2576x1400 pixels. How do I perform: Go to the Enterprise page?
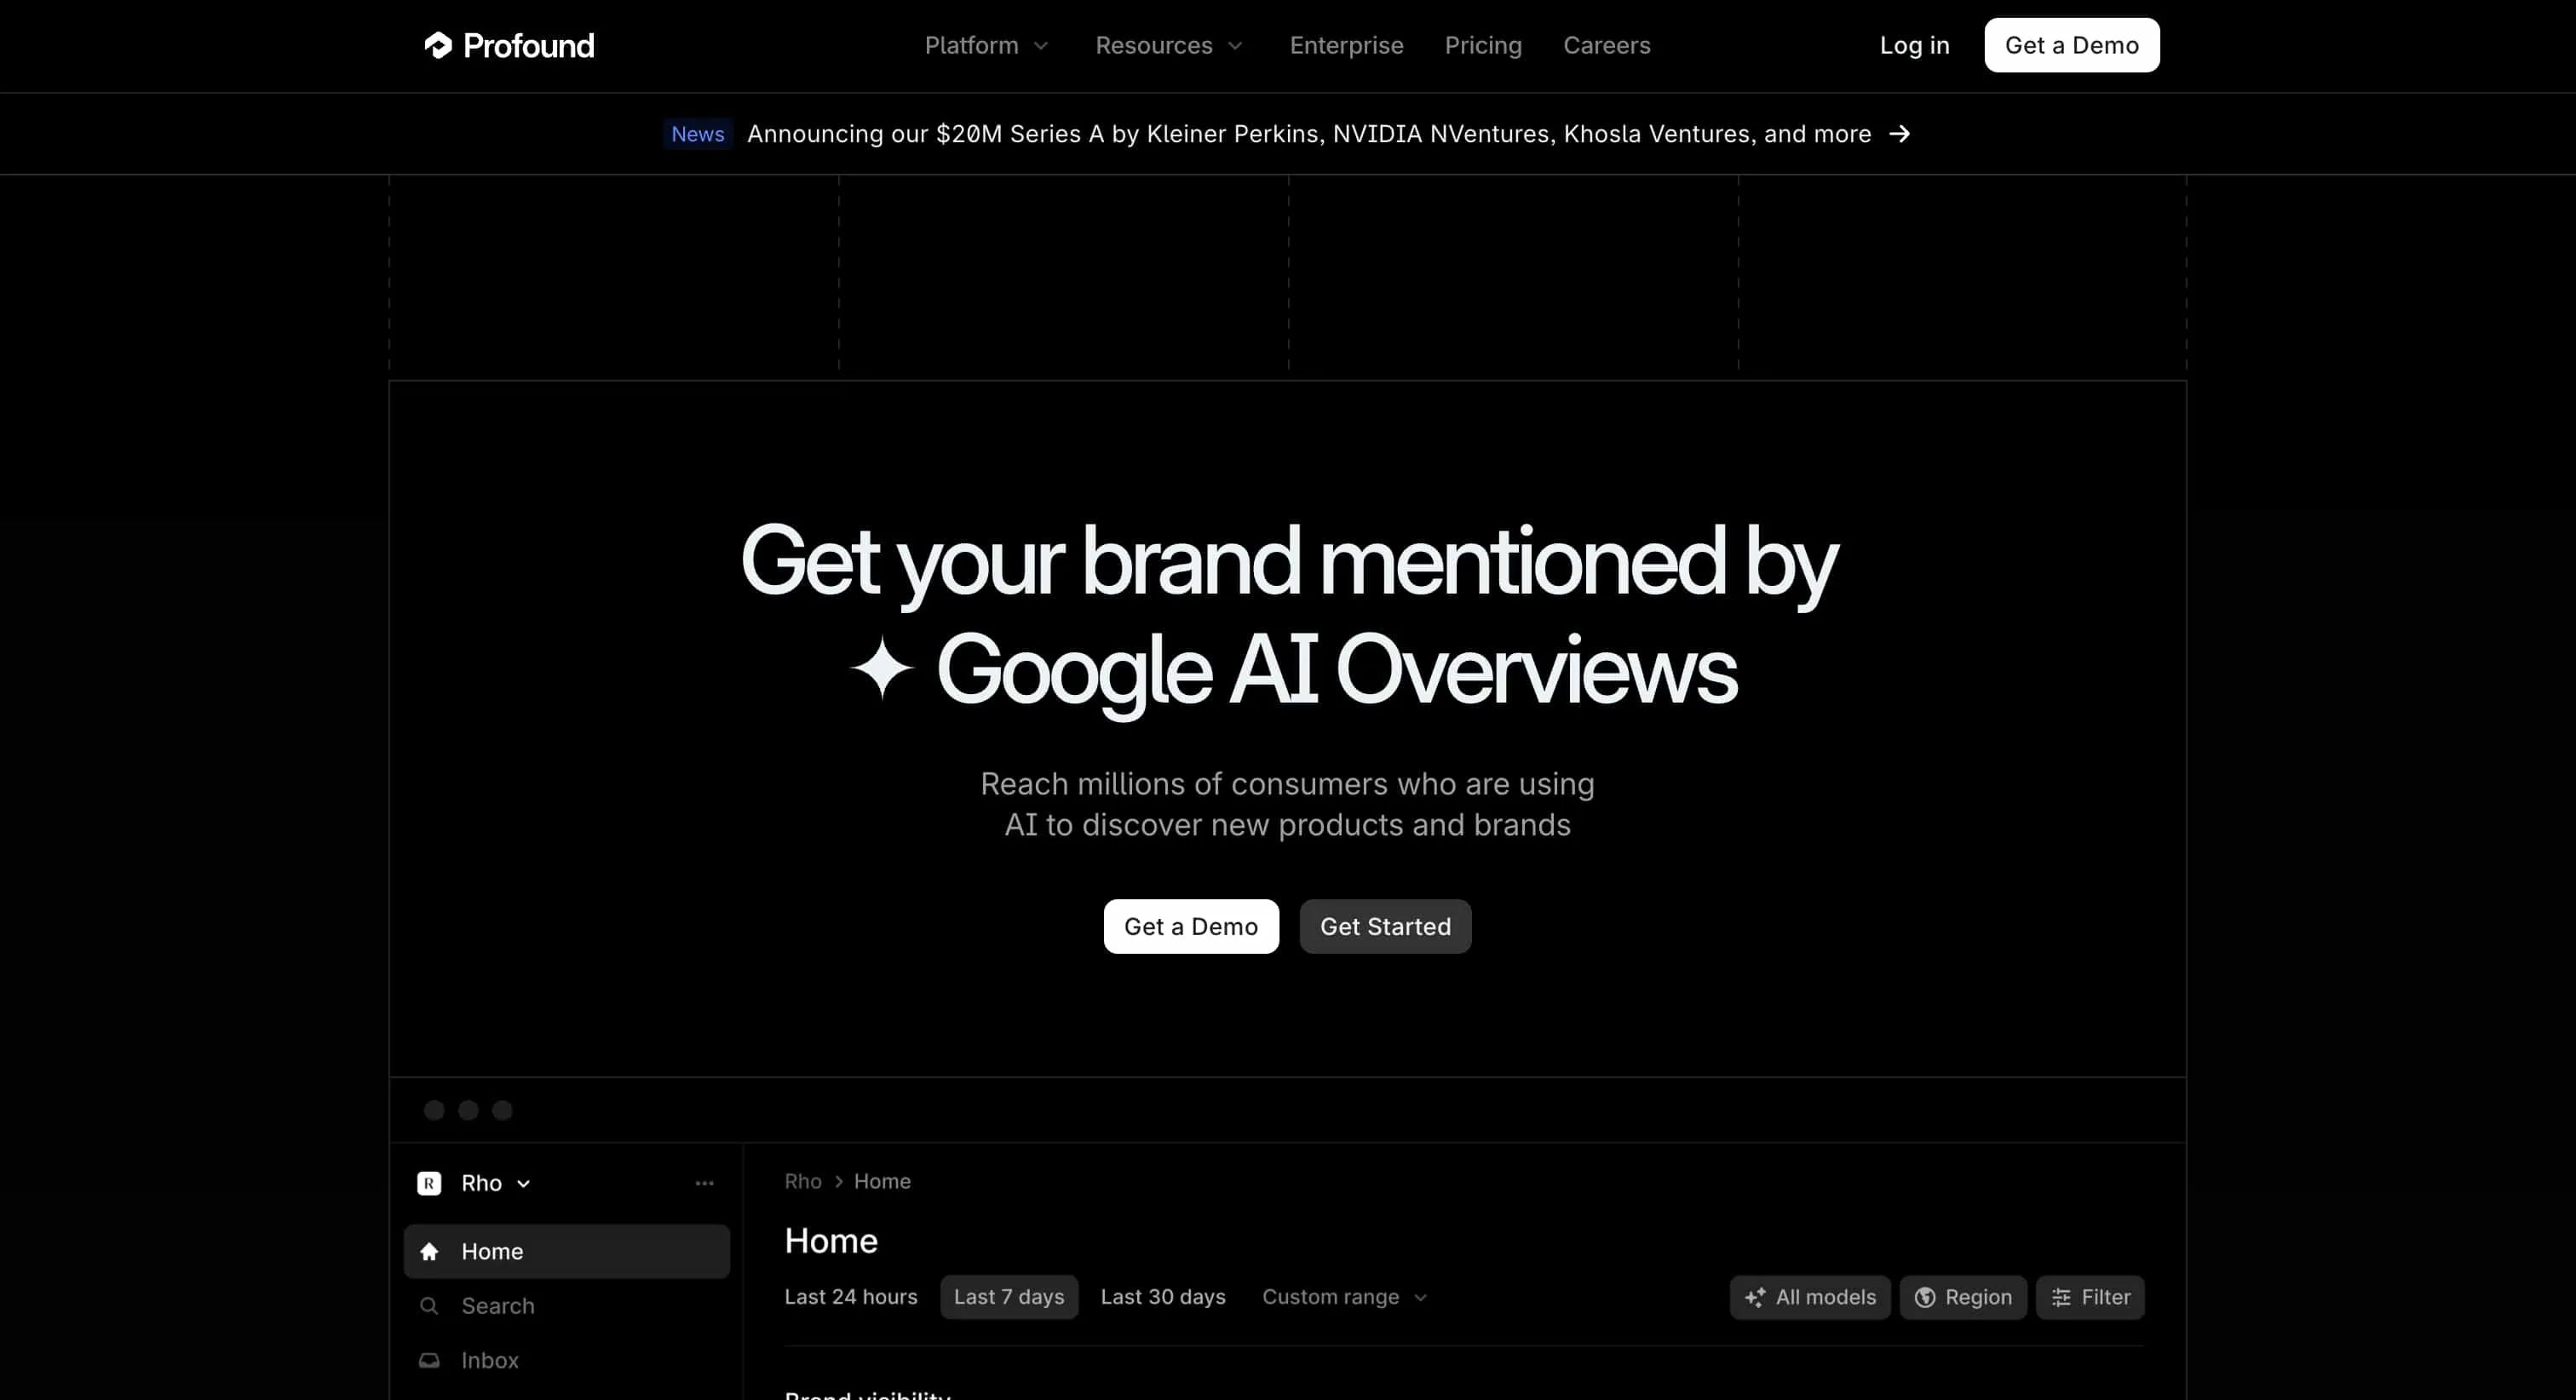(x=1346, y=45)
